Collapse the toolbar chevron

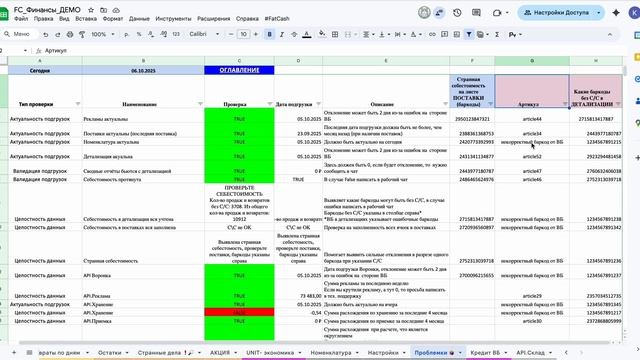[x=610, y=35]
